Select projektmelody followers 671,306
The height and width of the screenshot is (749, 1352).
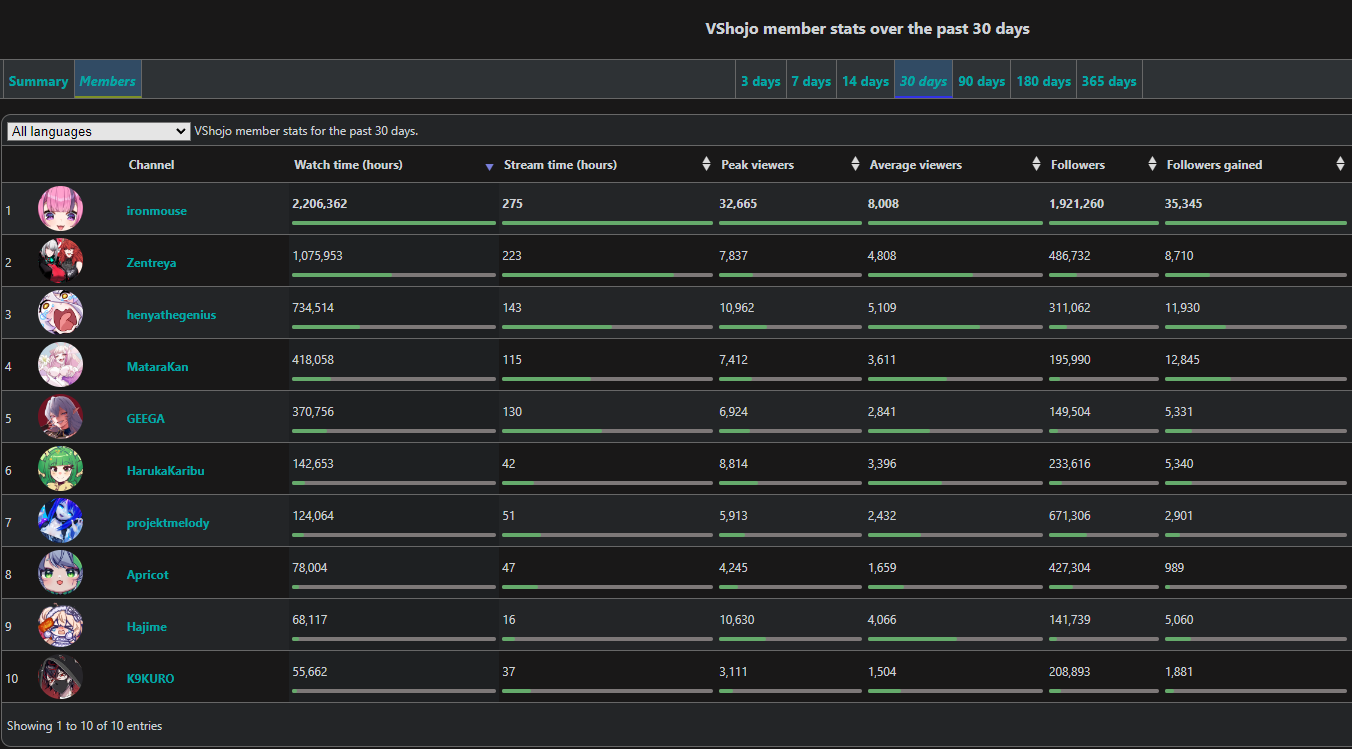(x=1070, y=516)
